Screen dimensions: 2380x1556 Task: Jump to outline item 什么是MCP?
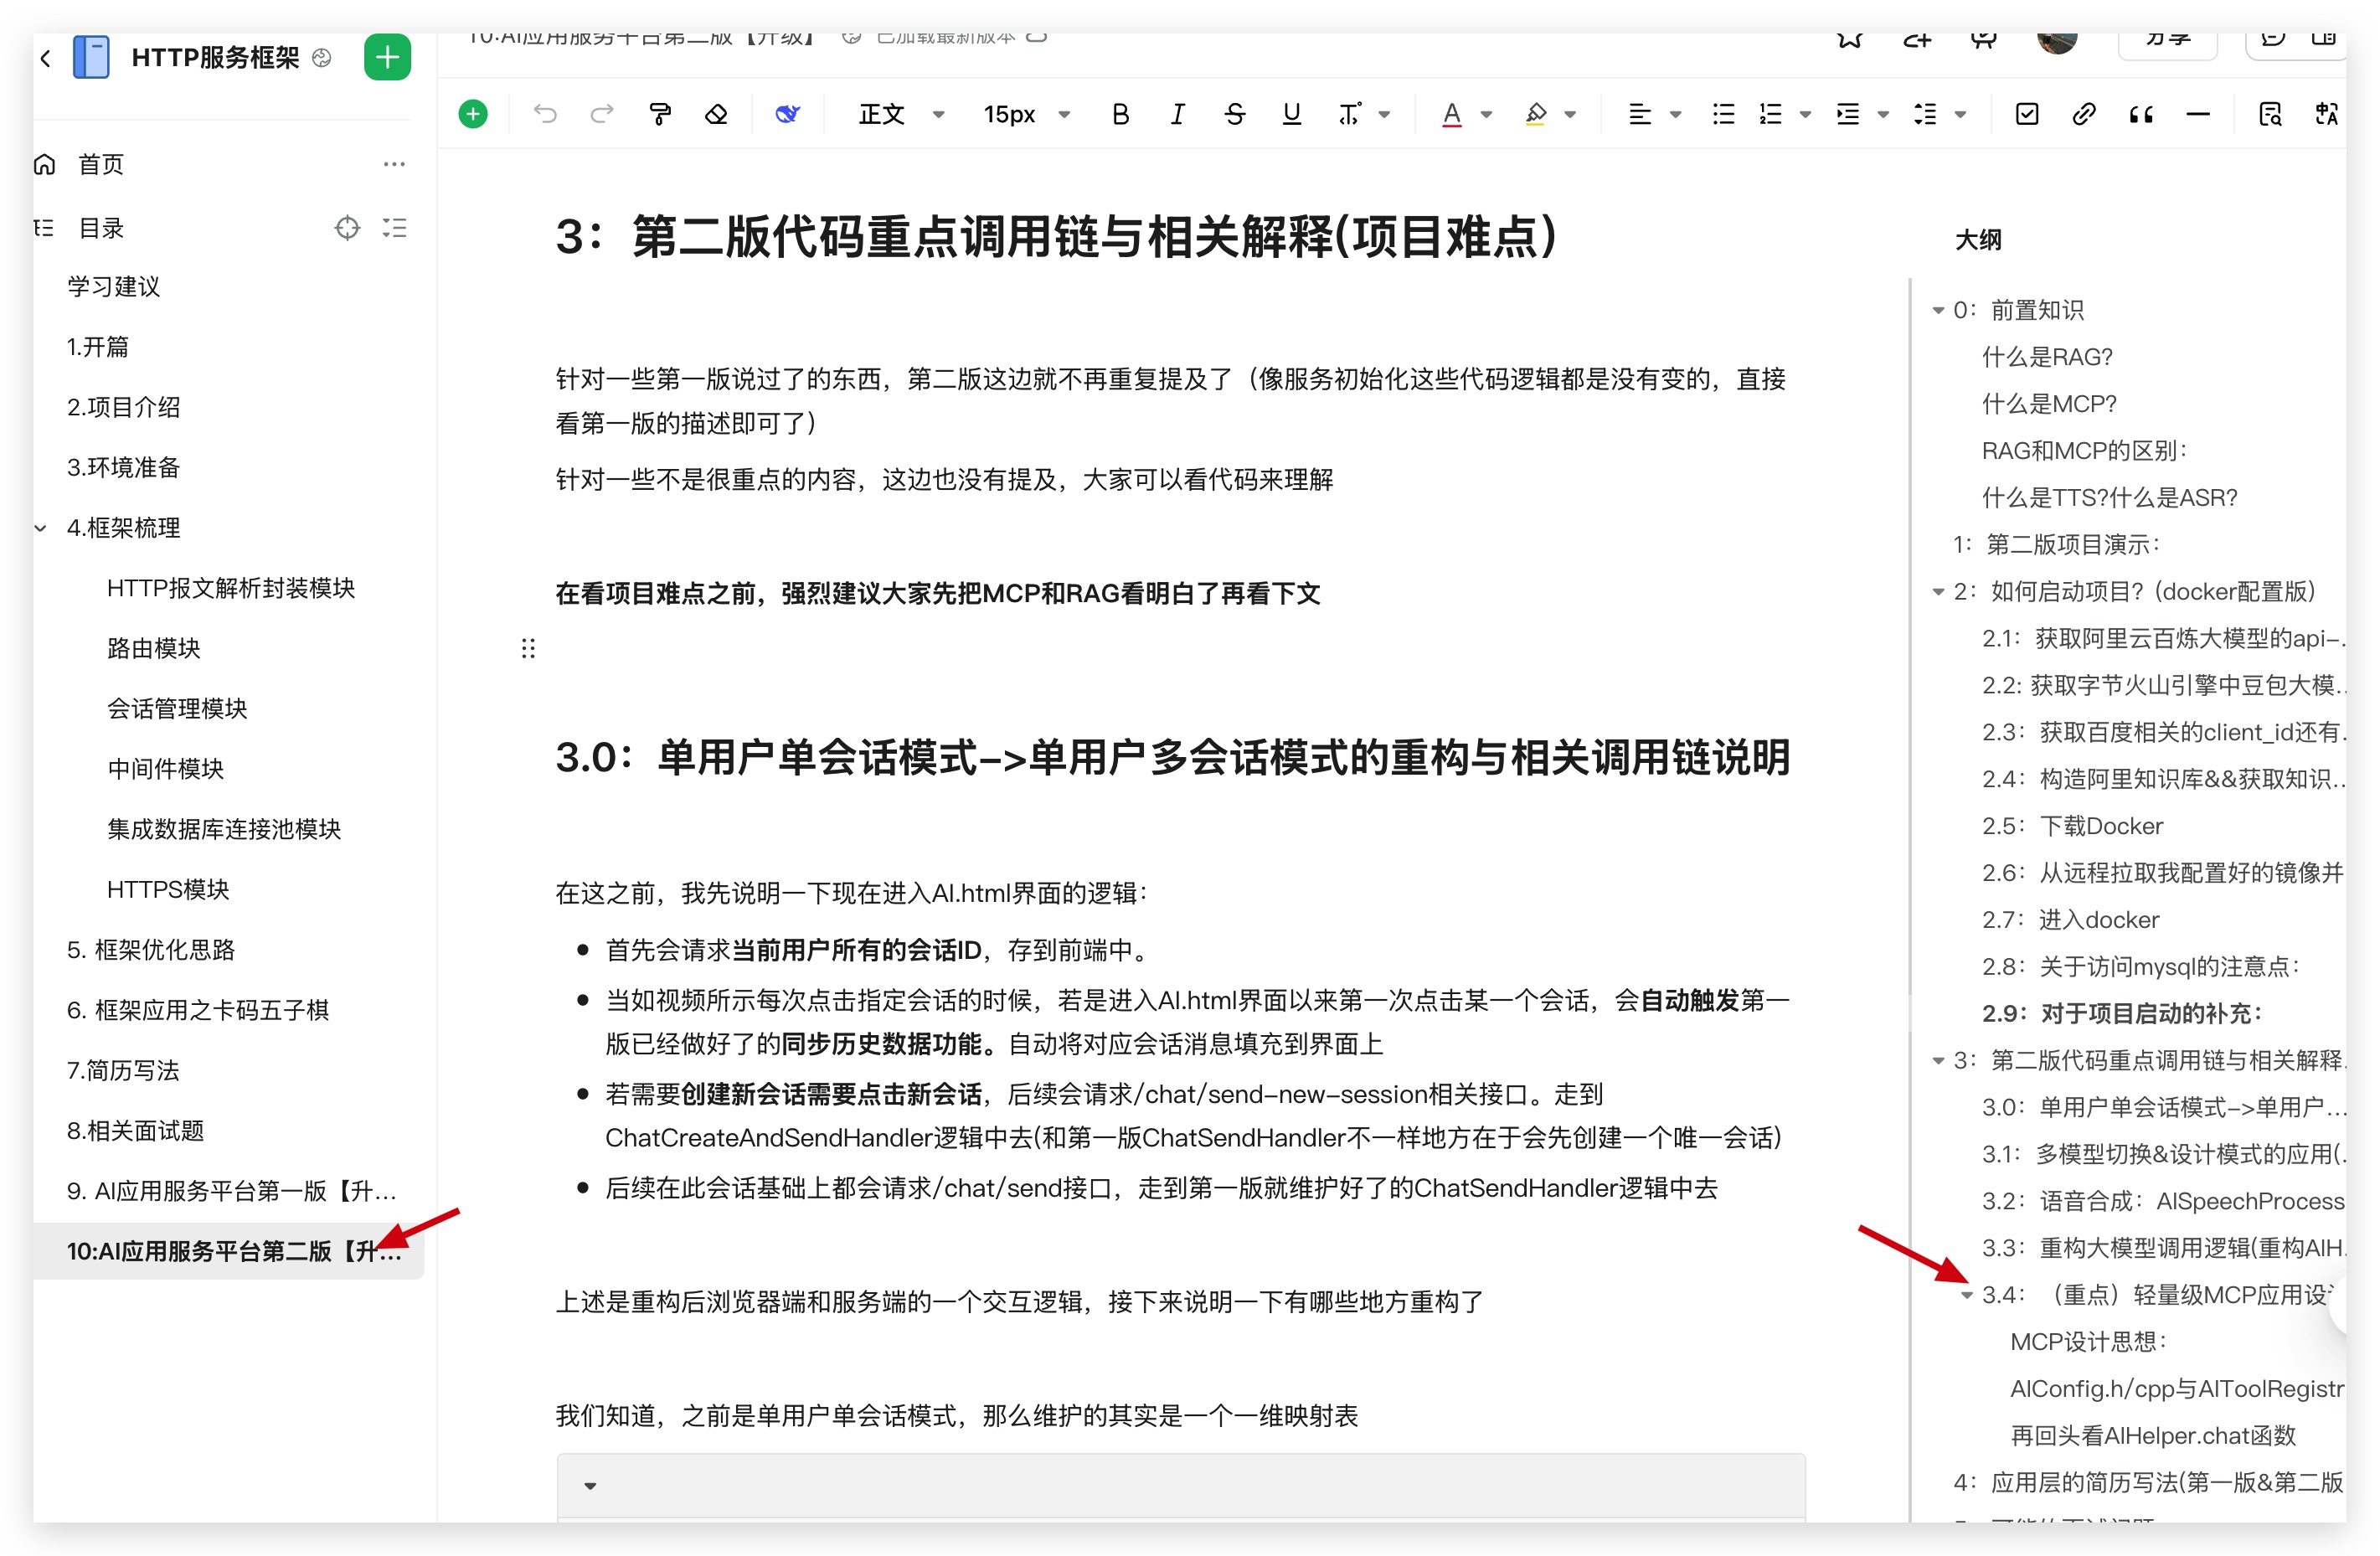(x=2048, y=404)
